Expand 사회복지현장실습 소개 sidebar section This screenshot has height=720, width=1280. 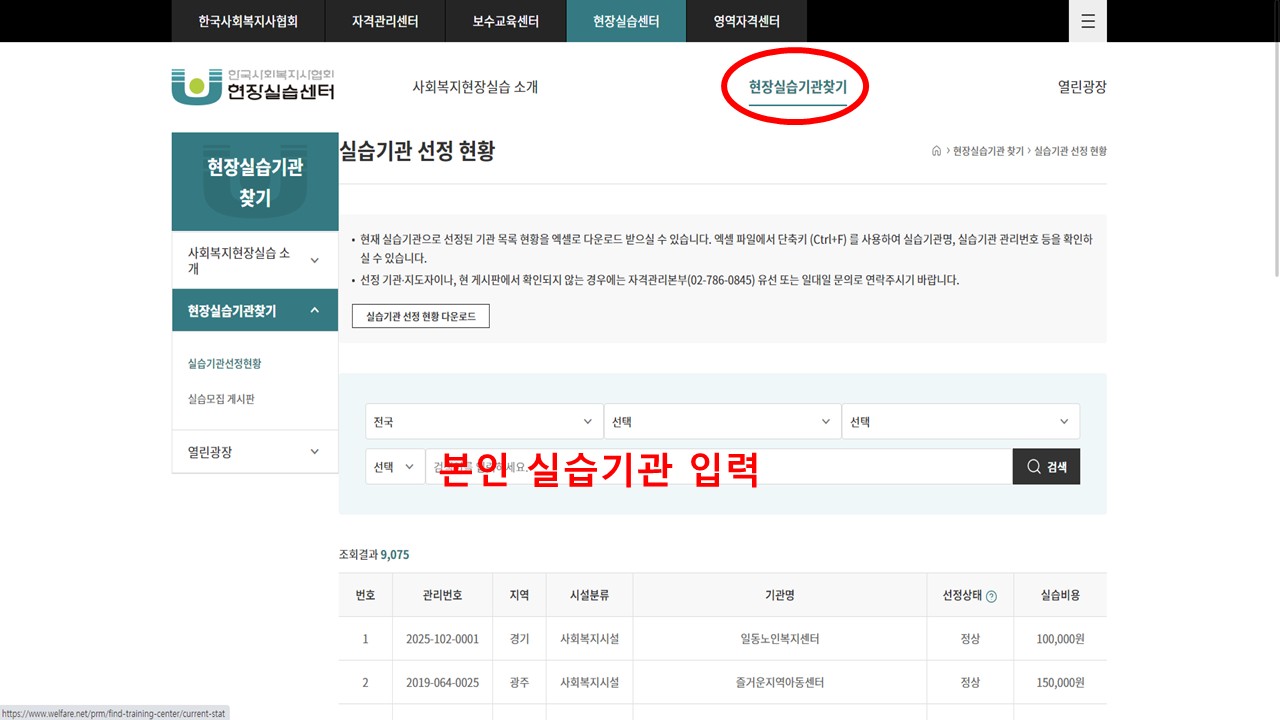[254, 261]
